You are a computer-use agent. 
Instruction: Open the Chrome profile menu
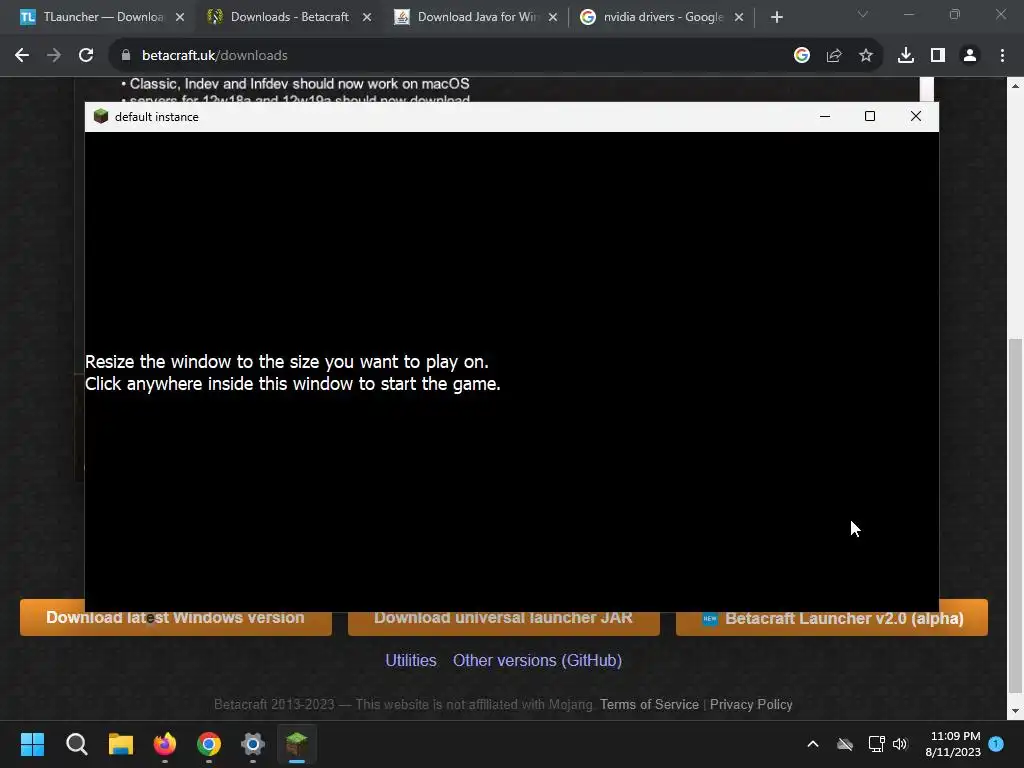pyautogui.click(x=970, y=56)
